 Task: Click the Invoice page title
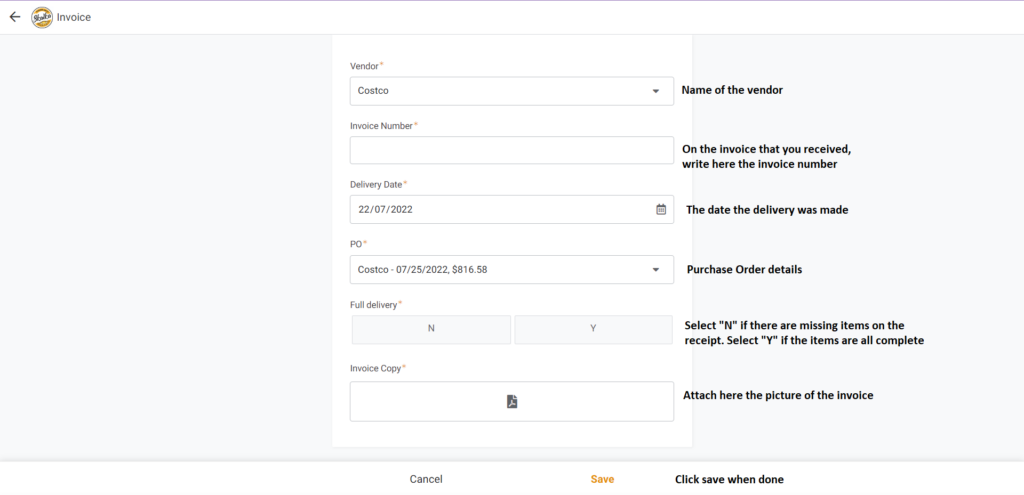tap(74, 18)
